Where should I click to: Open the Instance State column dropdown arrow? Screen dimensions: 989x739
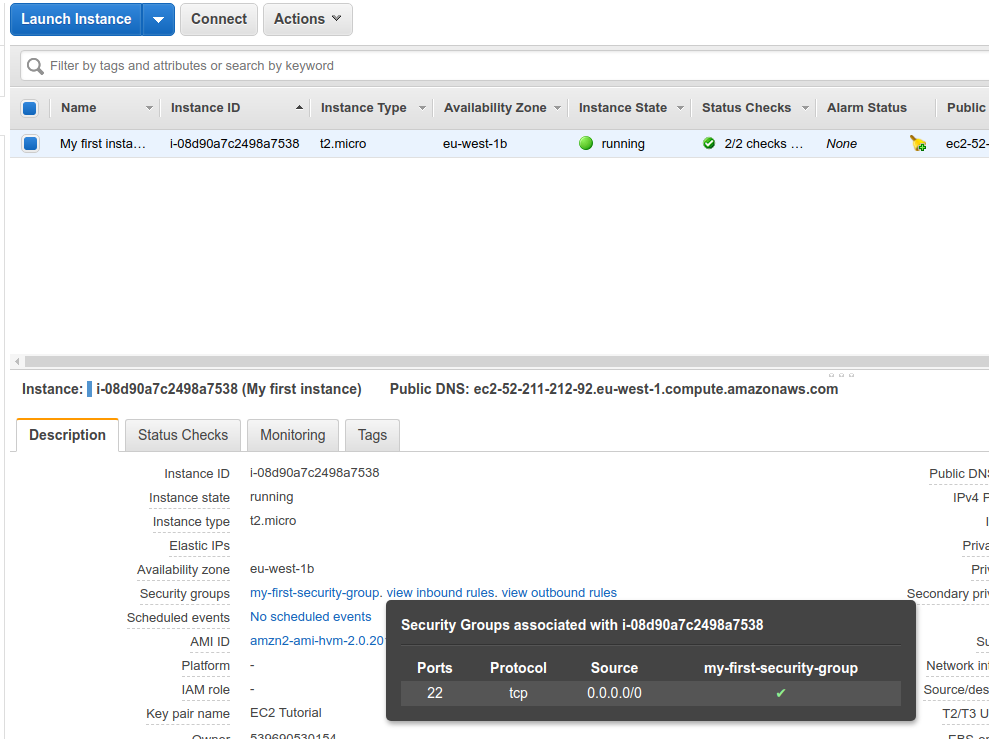point(681,108)
